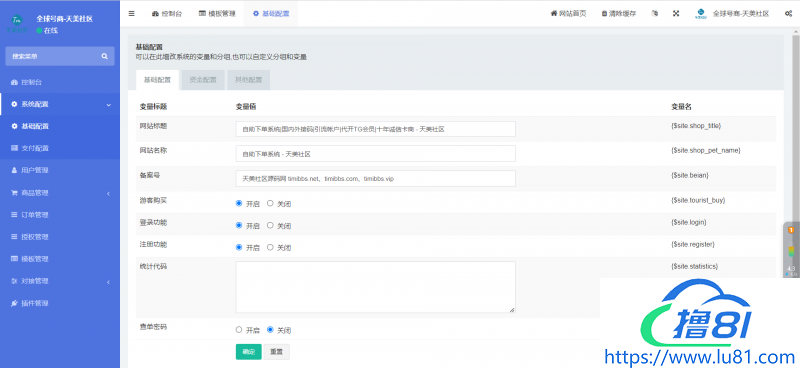Choose 关闭 for 查单密码
The height and width of the screenshot is (368, 800).
point(270,330)
